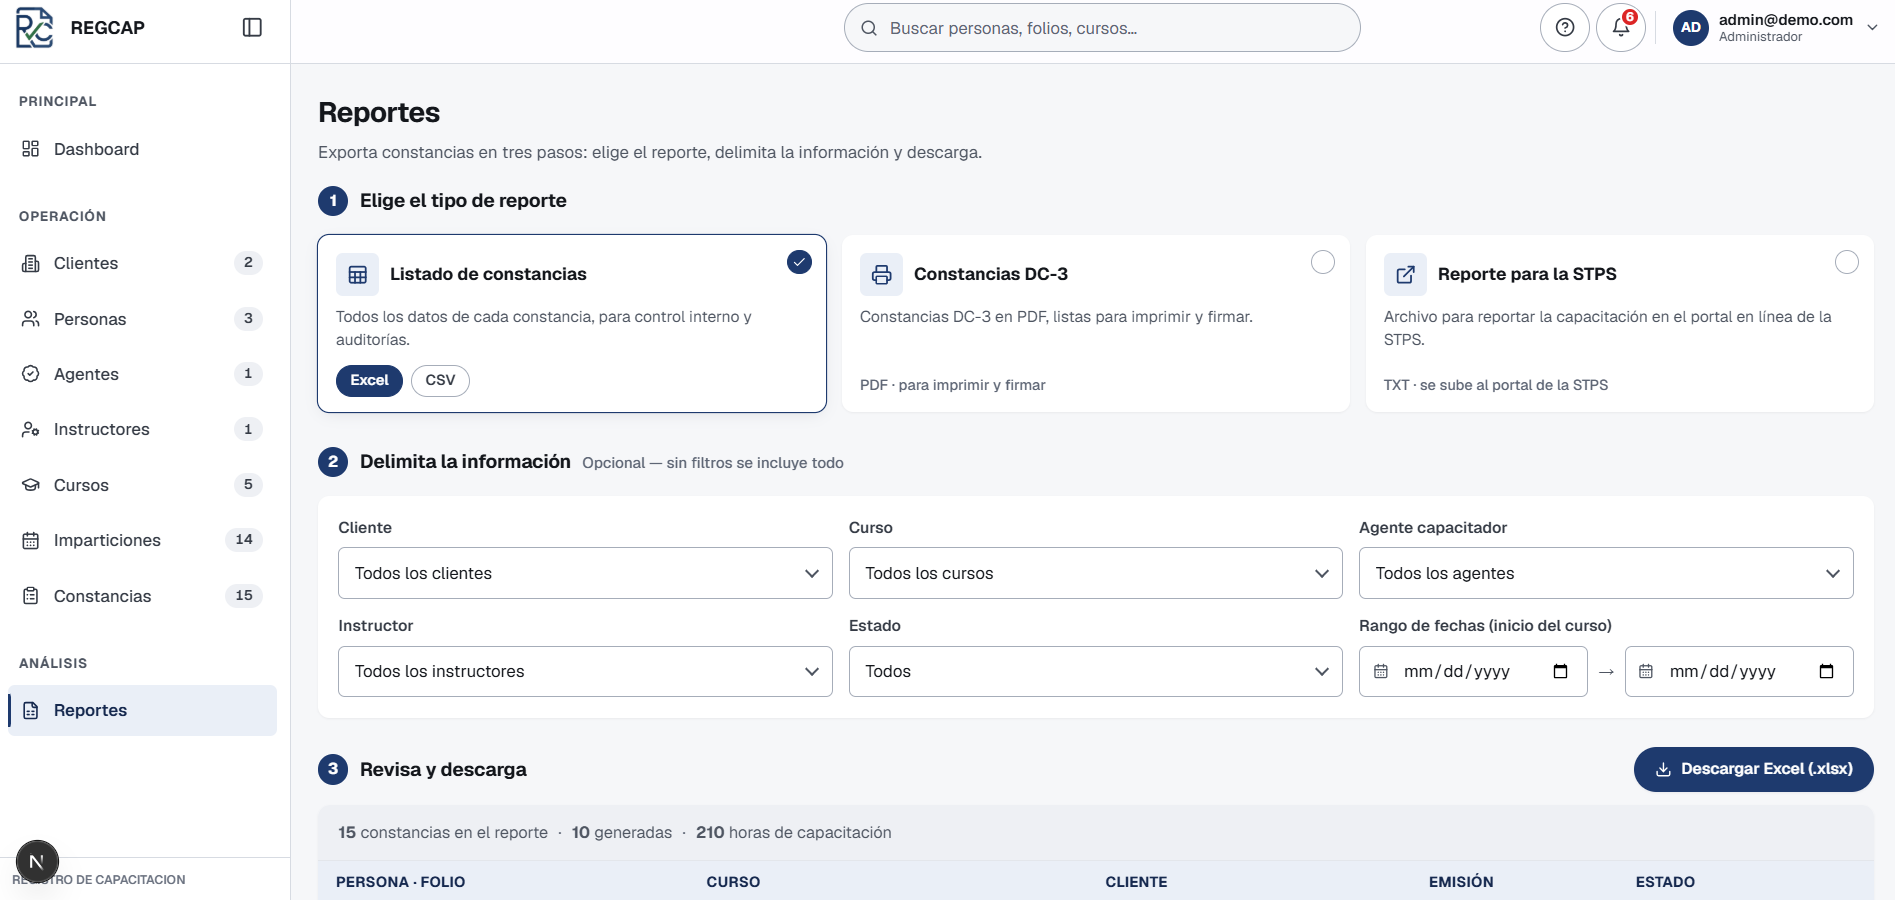
Task: Click the round N badge at bottom left
Action: tap(37, 861)
